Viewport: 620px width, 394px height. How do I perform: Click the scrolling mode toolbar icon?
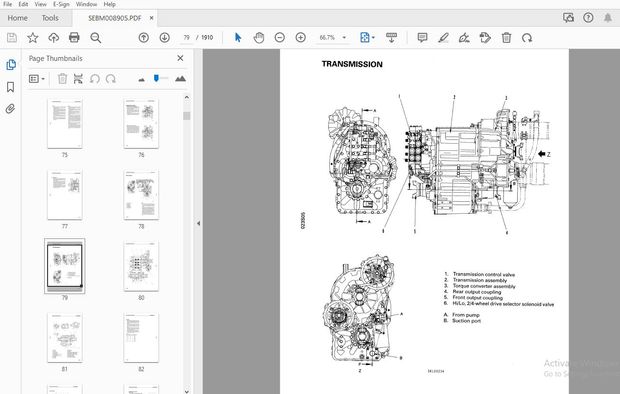click(391, 38)
